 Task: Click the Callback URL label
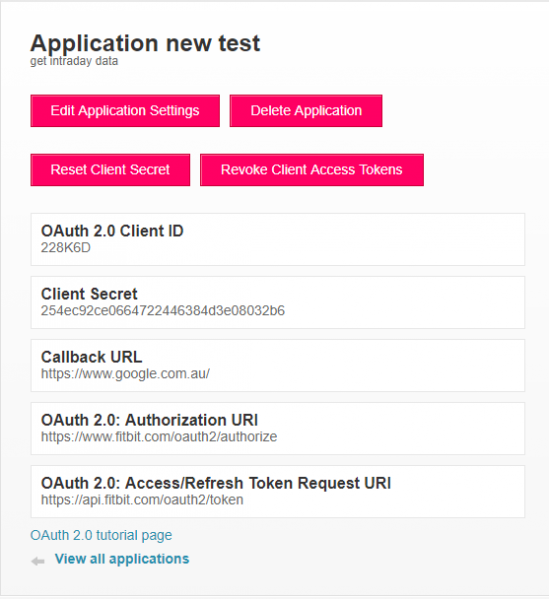coord(91,357)
